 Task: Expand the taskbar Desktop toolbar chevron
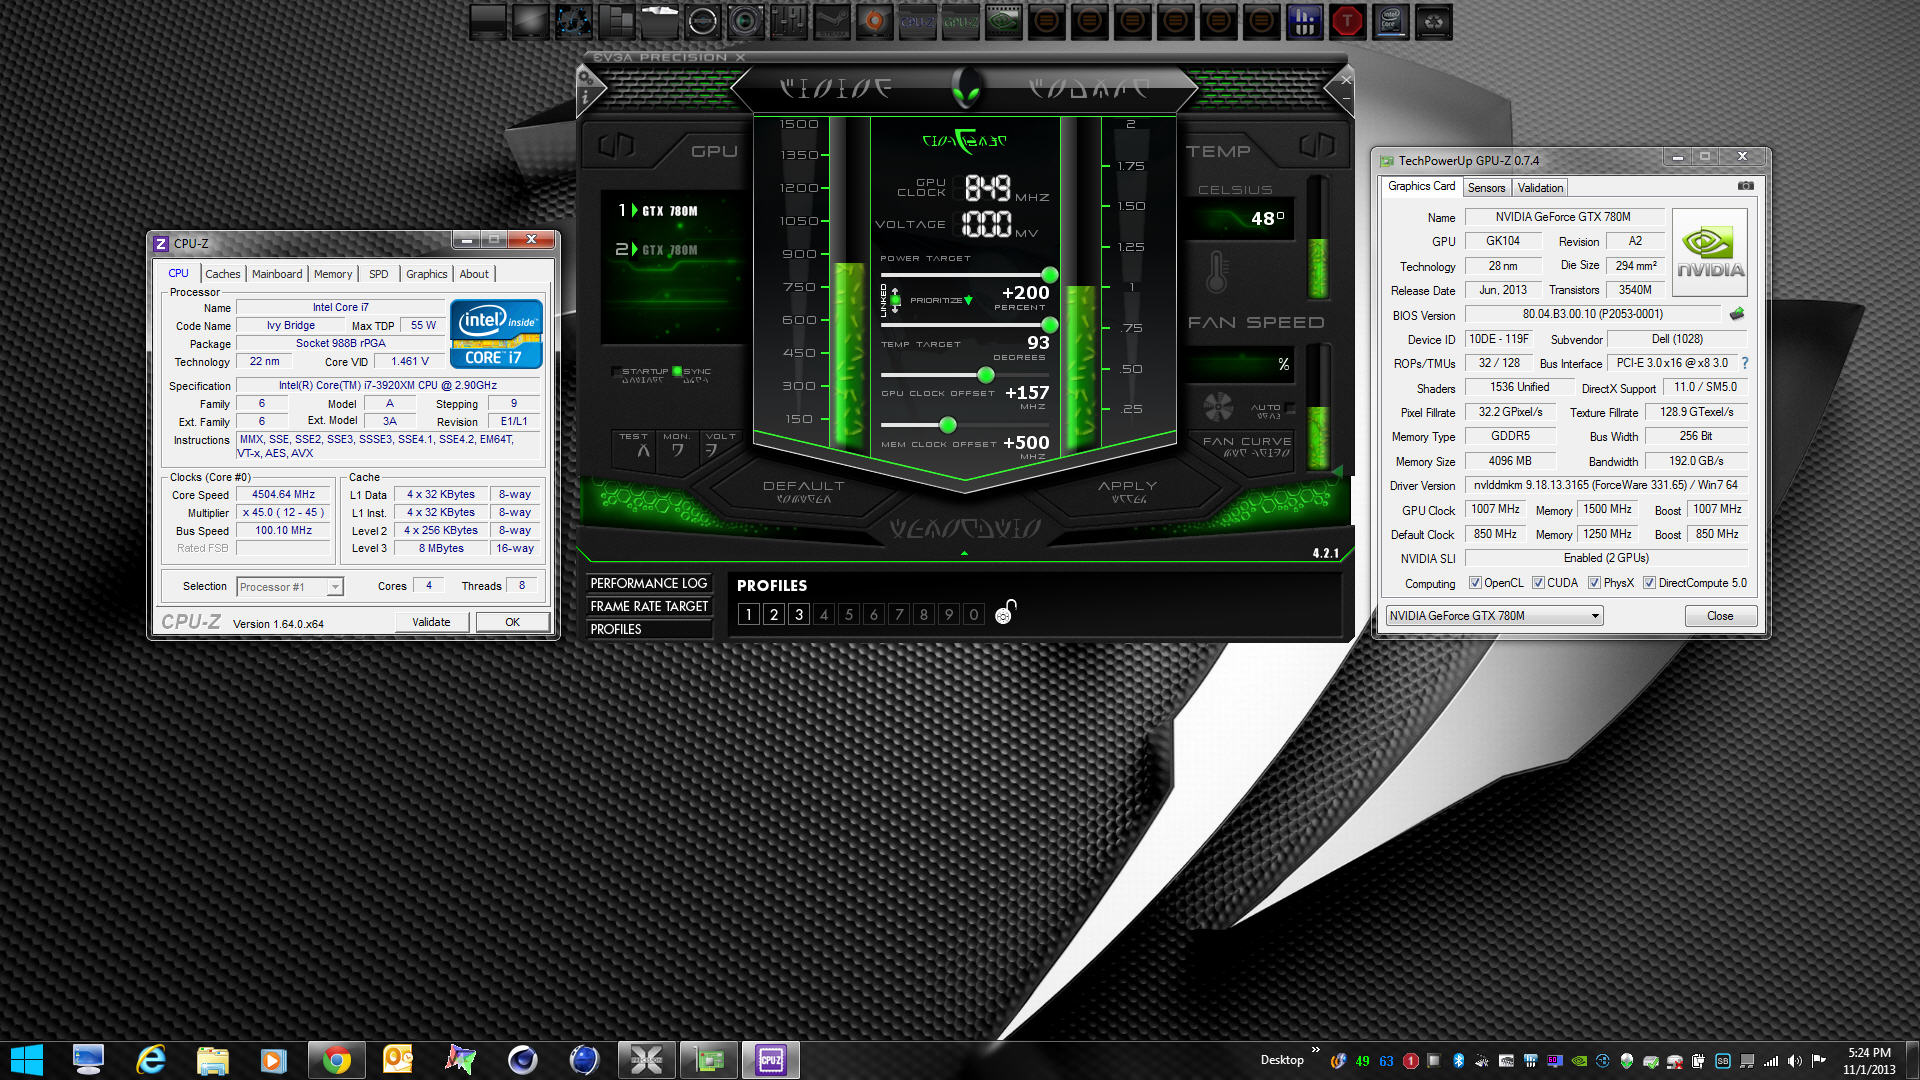[x=1315, y=1050]
